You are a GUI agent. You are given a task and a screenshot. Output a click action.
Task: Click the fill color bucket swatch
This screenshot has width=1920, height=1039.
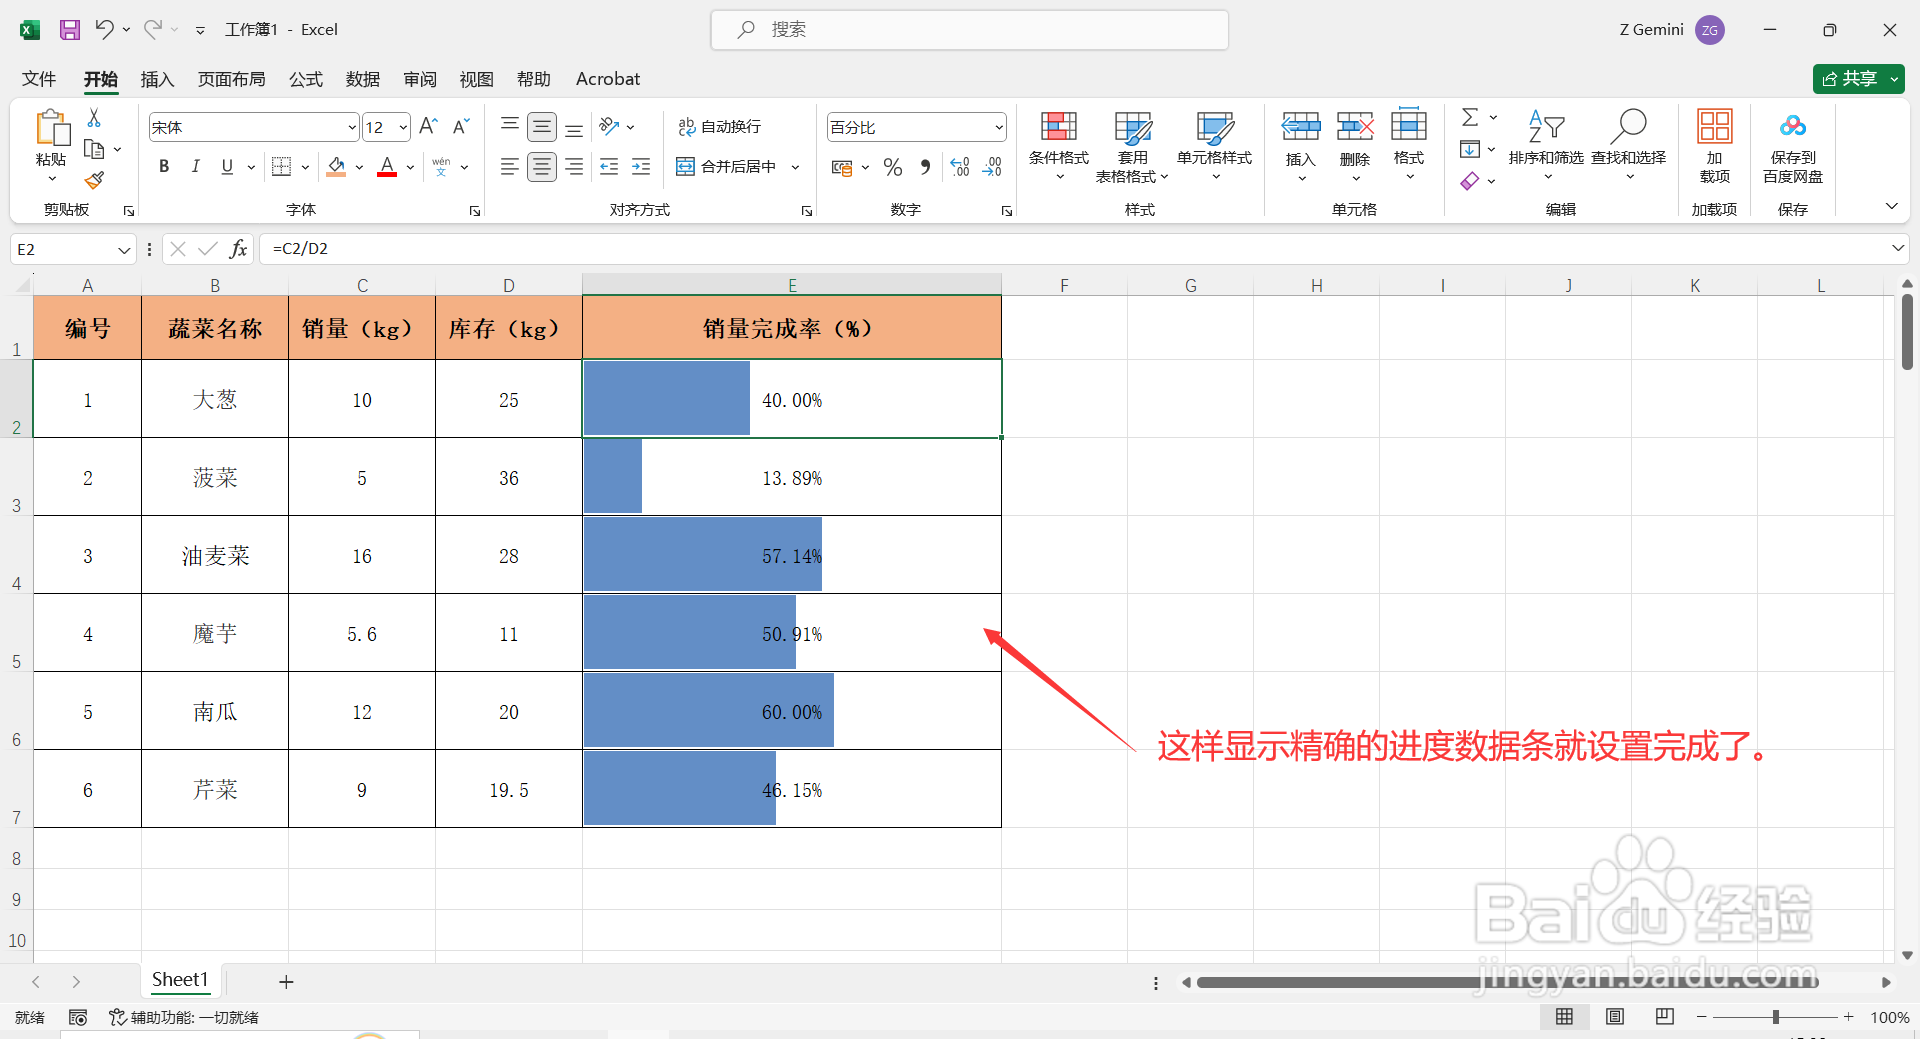pyautogui.click(x=337, y=167)
